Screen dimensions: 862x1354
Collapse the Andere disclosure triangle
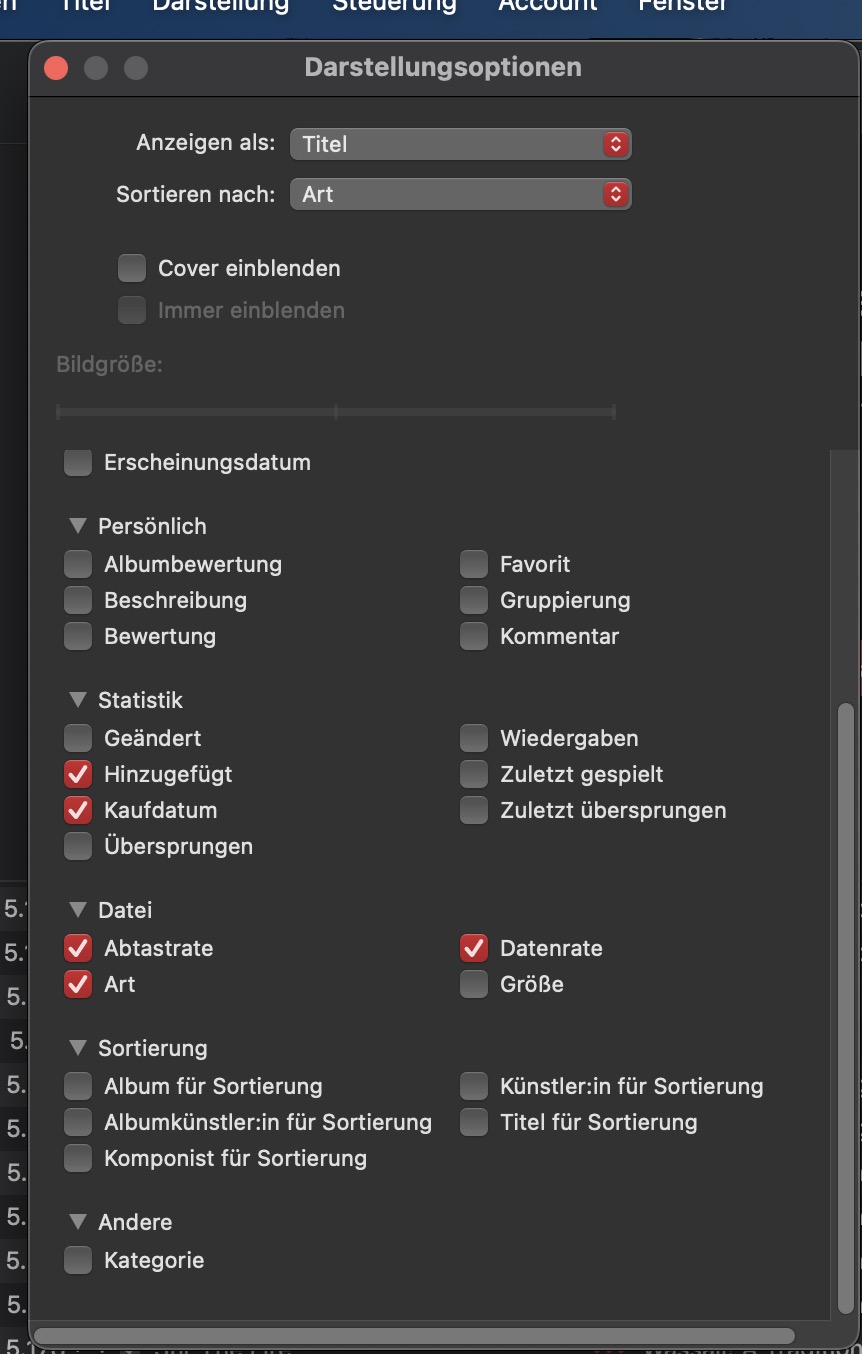[x=78, y=1222]
